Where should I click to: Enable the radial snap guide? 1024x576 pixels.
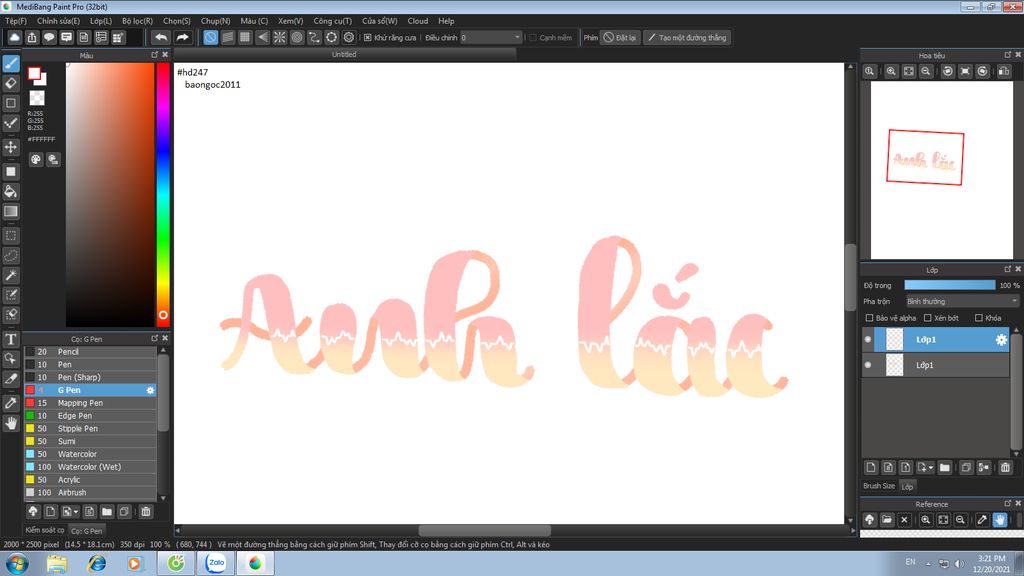point(280,37)
